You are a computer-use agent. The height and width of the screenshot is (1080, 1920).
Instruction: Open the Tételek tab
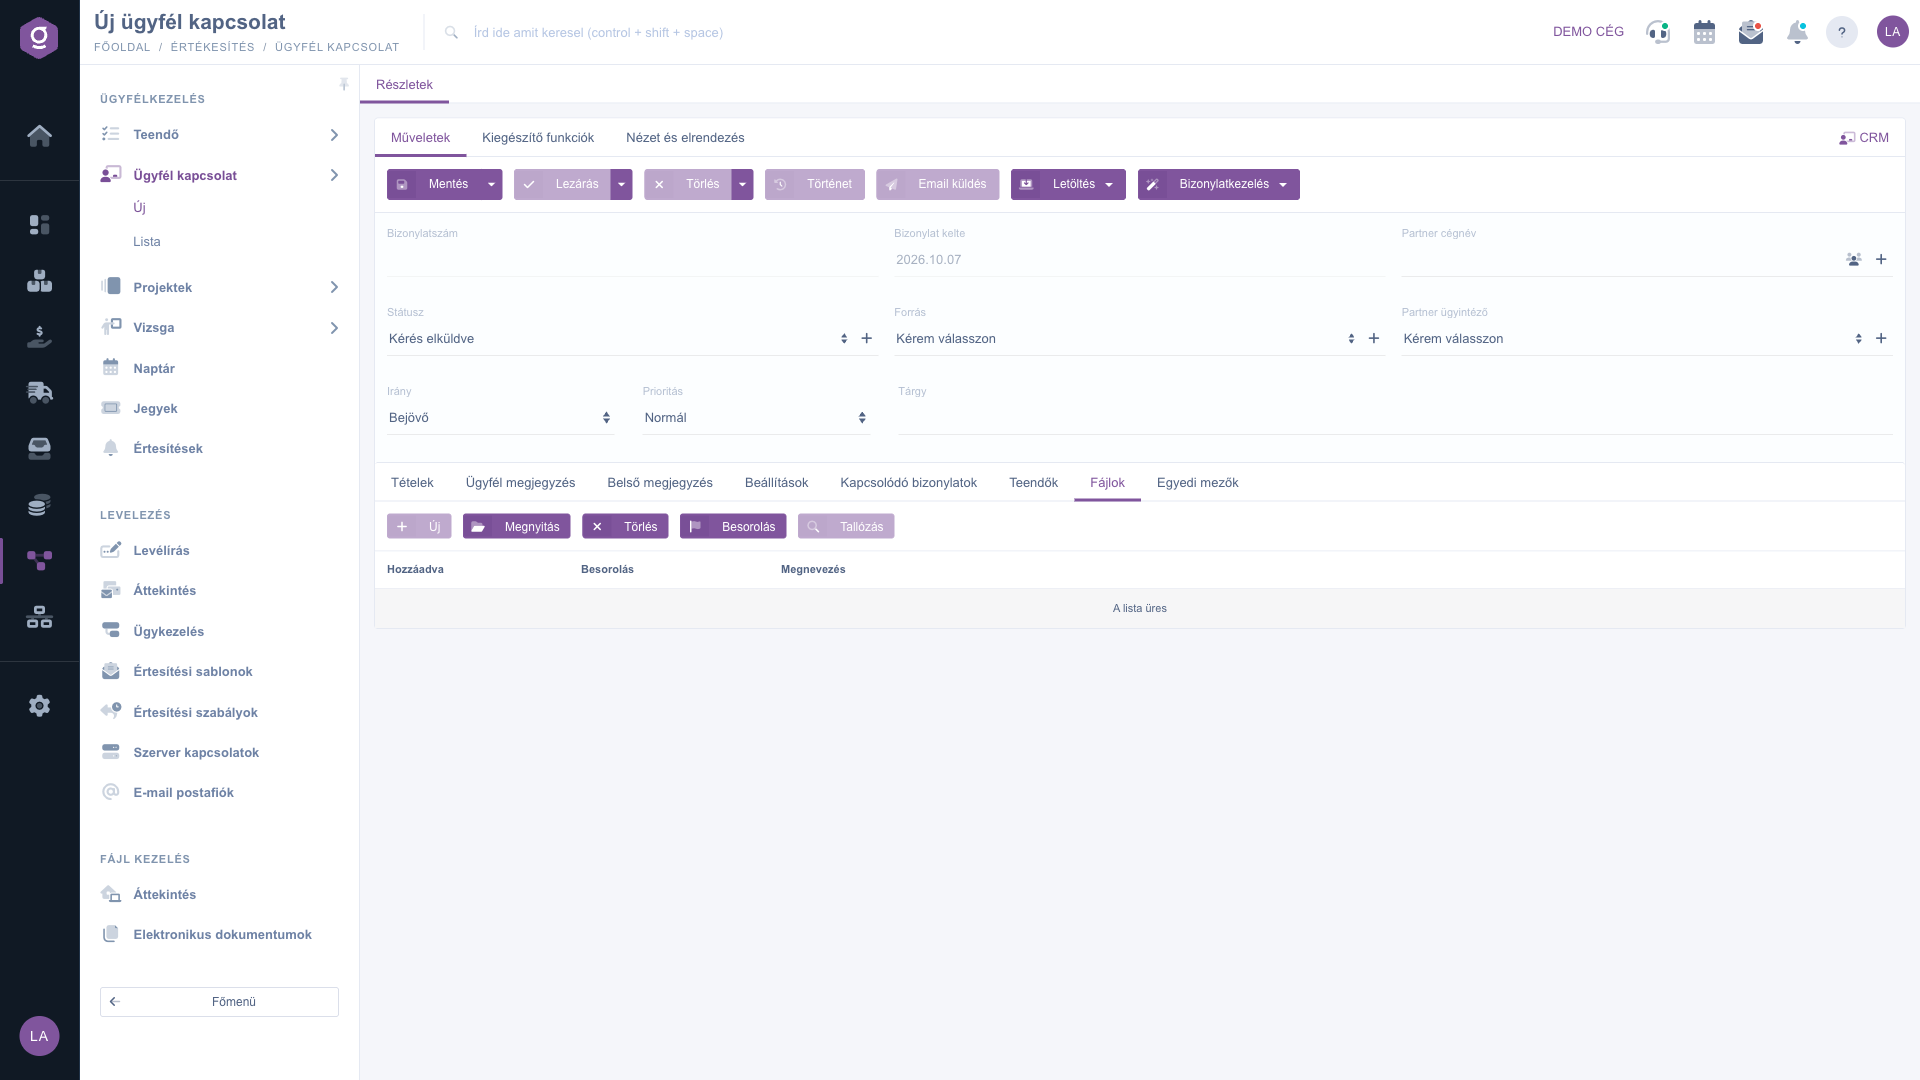point(412,482)
